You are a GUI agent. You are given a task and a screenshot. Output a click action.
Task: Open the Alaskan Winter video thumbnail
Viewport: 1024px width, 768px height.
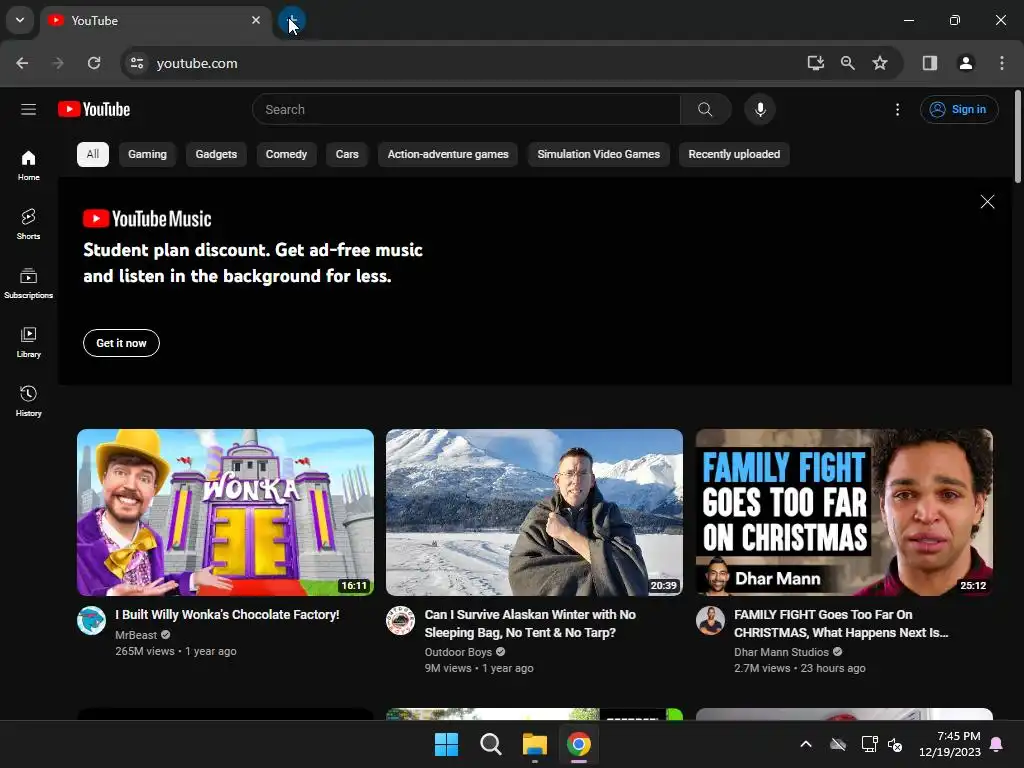(534, 512)
